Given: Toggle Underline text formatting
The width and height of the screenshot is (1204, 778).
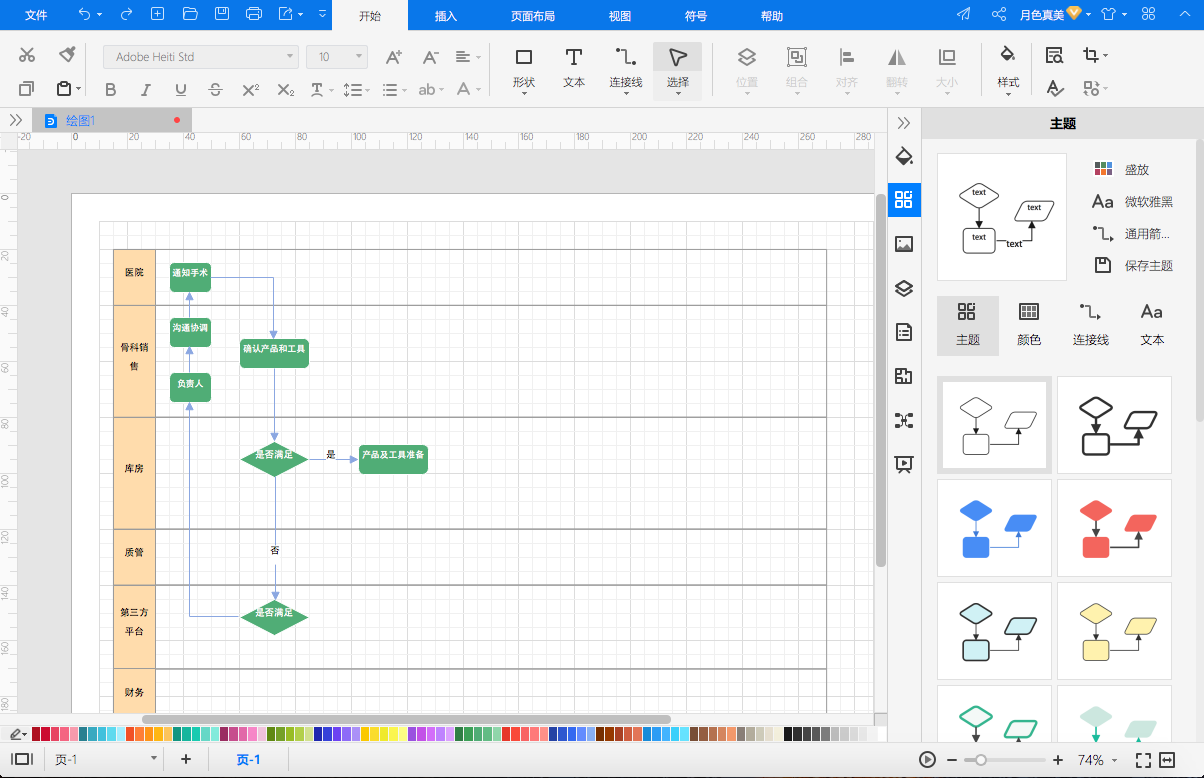Looking at the screenshot, I should click(180, 90).
